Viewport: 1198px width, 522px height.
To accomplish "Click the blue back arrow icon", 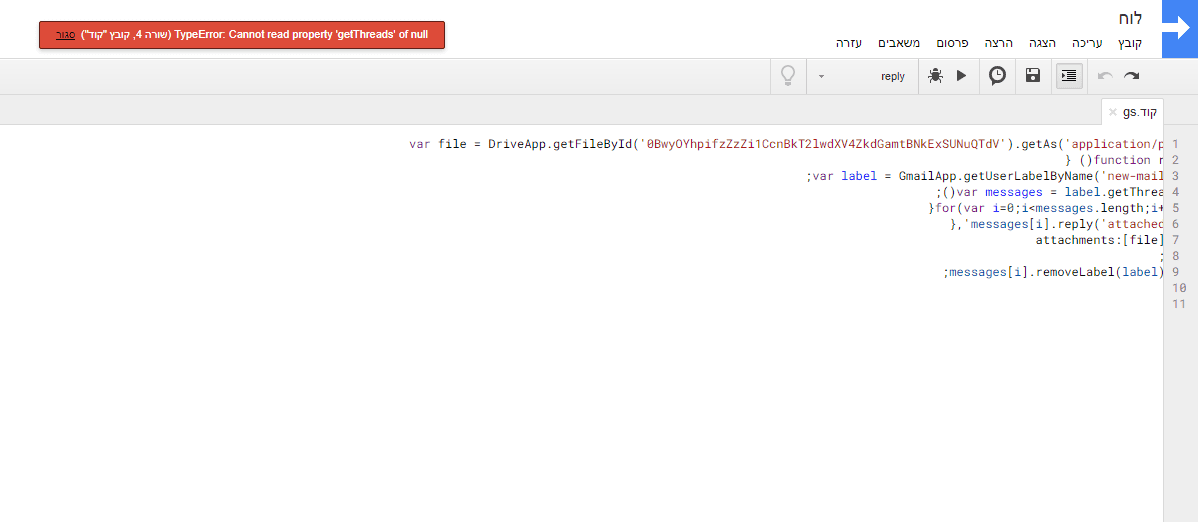I will (1179, 29).
